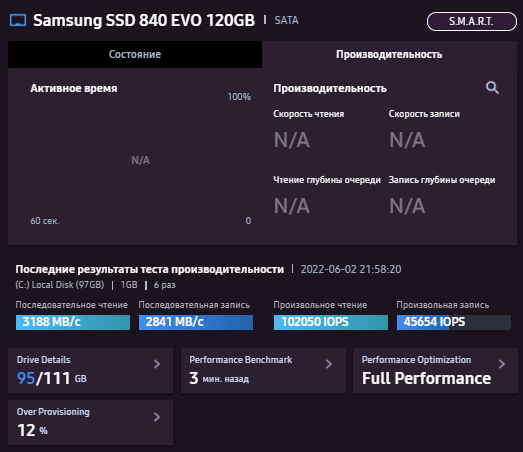Click the 3188 MB/c sequential read bar

pos(73,322)
